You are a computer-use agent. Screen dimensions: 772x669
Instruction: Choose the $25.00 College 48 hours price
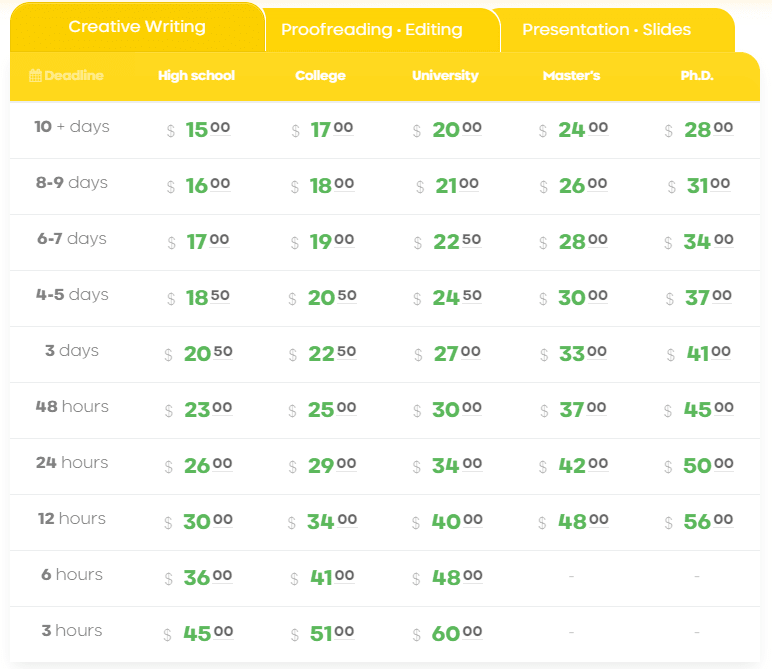pyautogui.click(x=322, y=410)
